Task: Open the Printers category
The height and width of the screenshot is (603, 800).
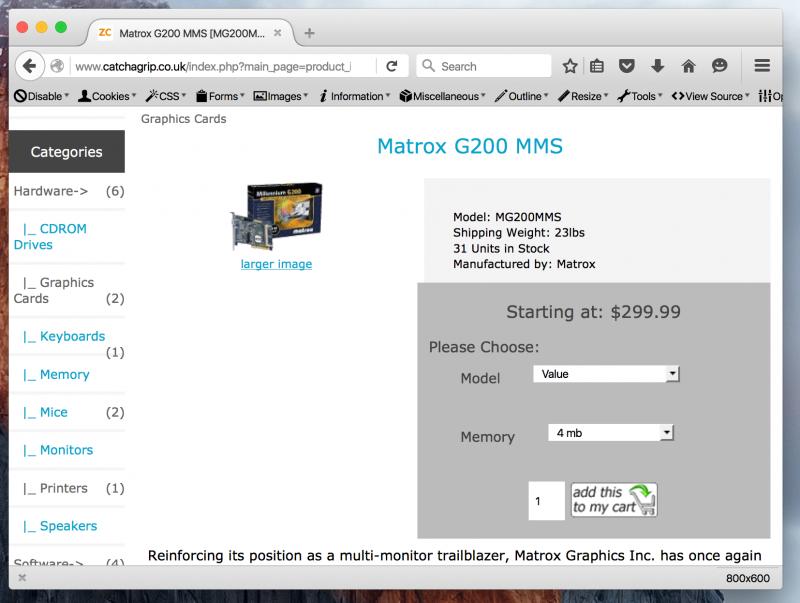Action: [x=55, y=488]
